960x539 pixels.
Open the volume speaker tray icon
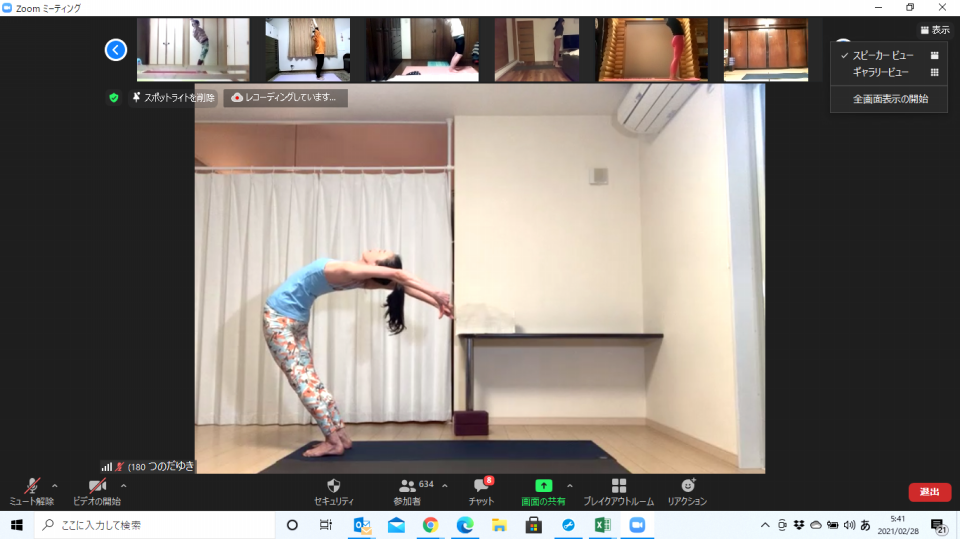point(849,525)
